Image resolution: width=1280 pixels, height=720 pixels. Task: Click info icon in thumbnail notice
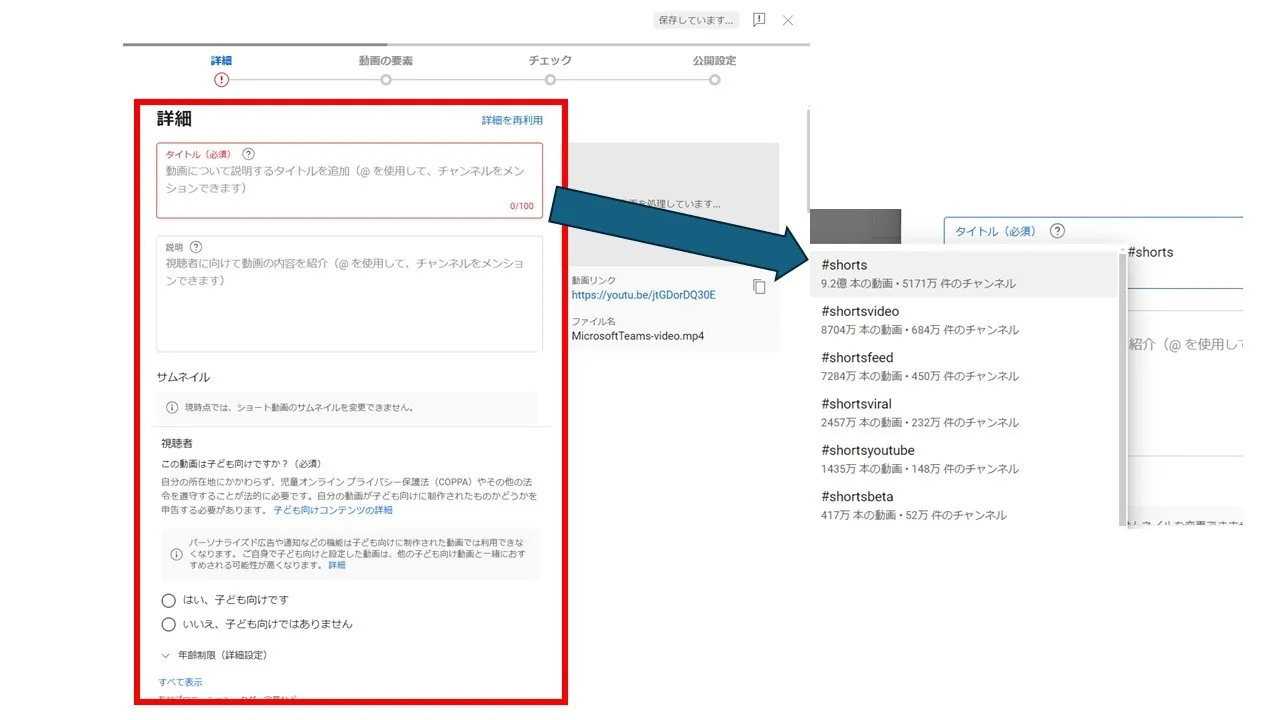[172, 408]
